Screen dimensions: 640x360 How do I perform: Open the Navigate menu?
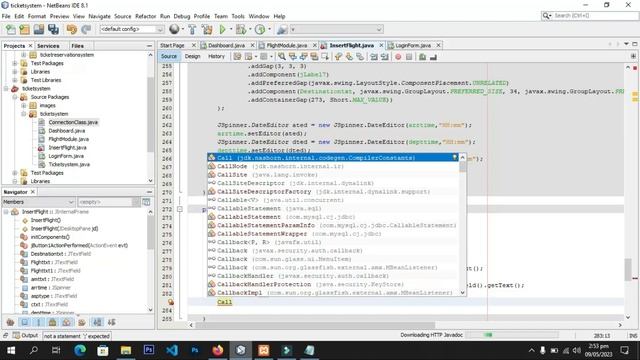point(100,16)
